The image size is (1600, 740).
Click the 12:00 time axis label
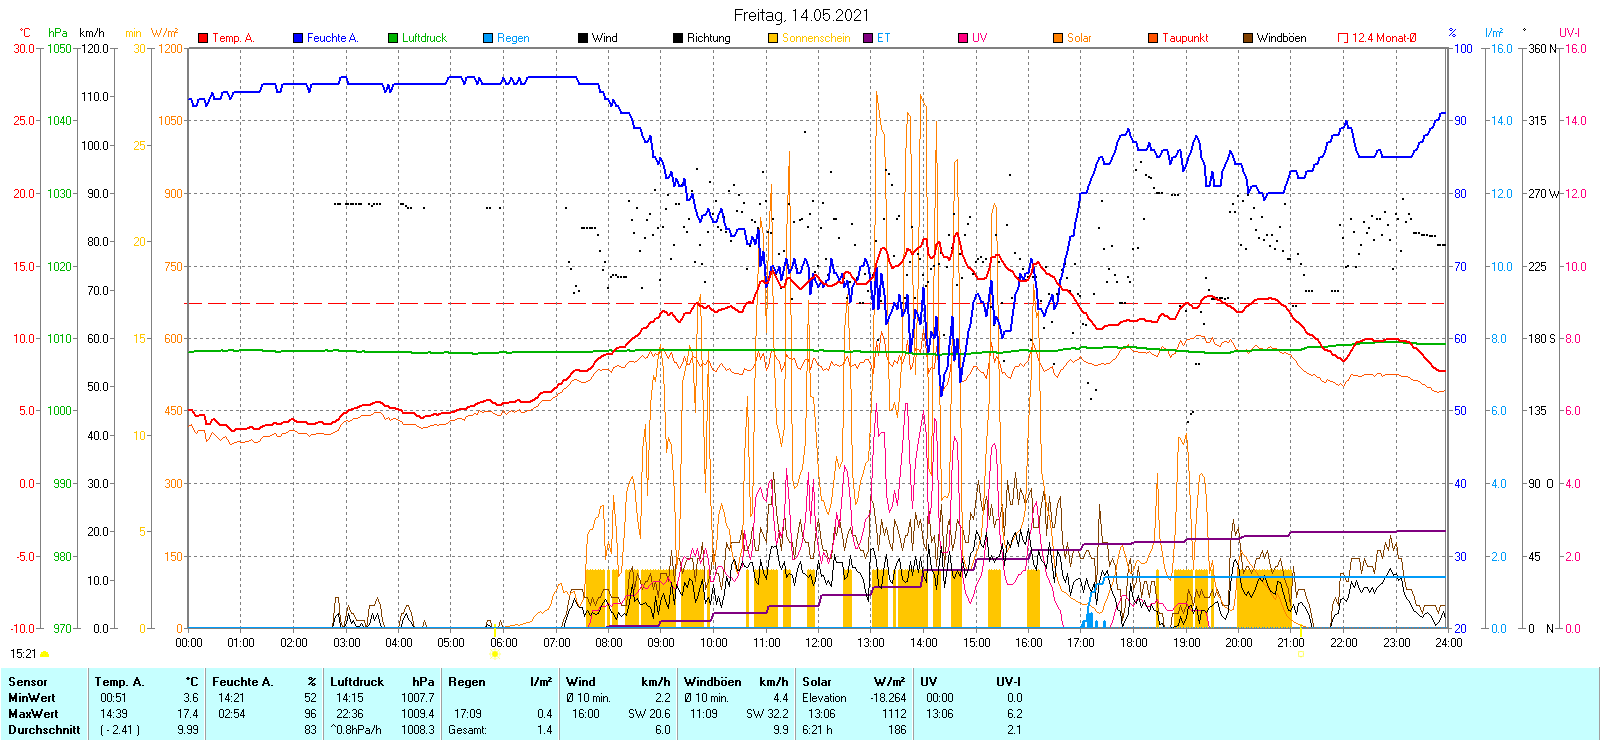coord(819,642)
